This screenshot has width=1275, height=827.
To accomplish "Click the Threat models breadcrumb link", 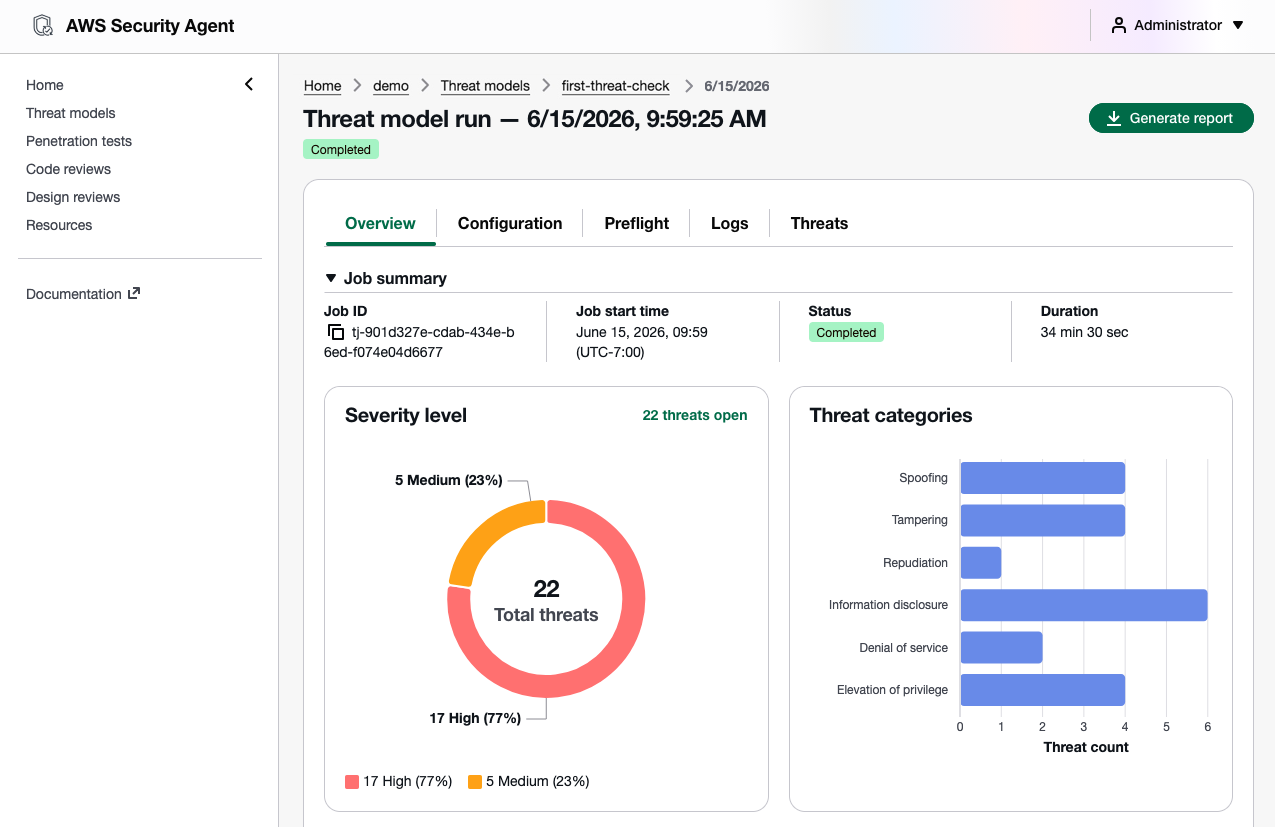I will [485, 86].
